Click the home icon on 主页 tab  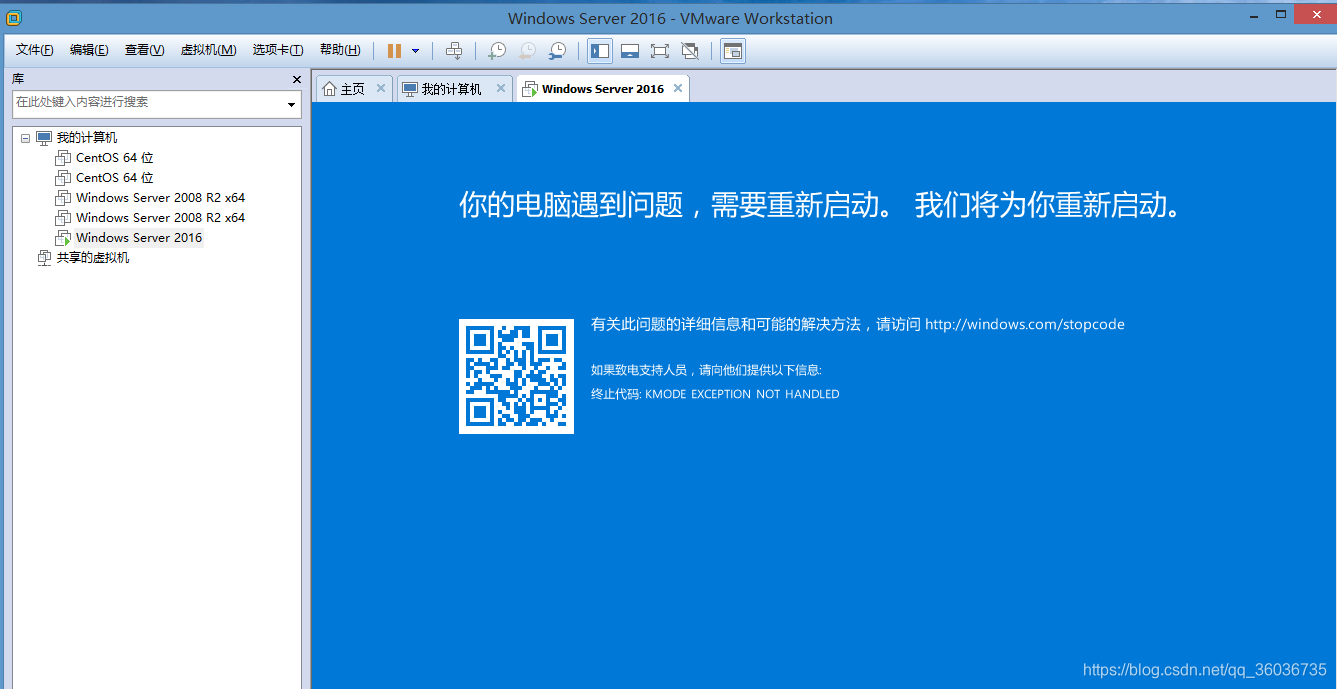pos(329,89)
